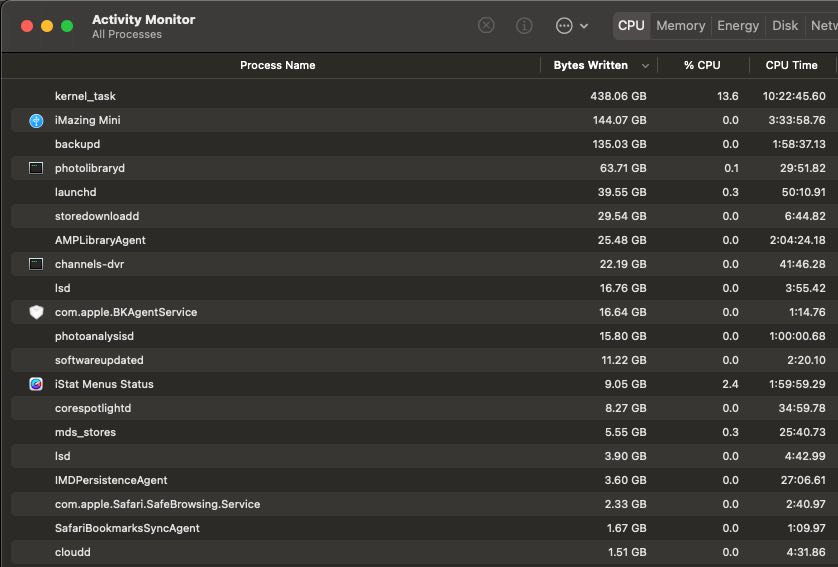Click the 438.06 GB bytes written value
The width and height of the screenshot is (838, 567).
(x=618, y=96)
